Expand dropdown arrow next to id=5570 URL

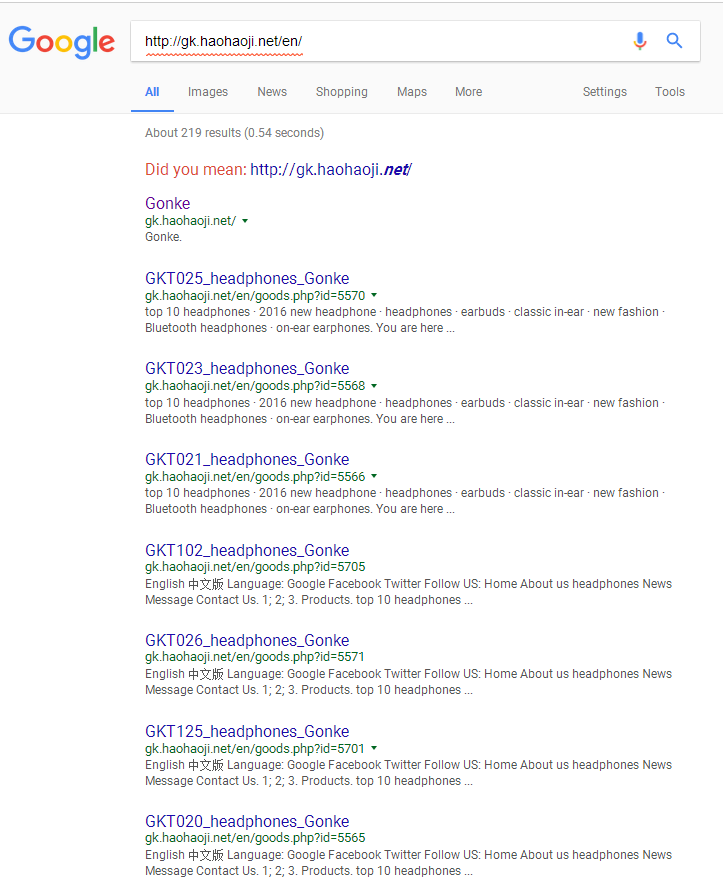point(374,295)
